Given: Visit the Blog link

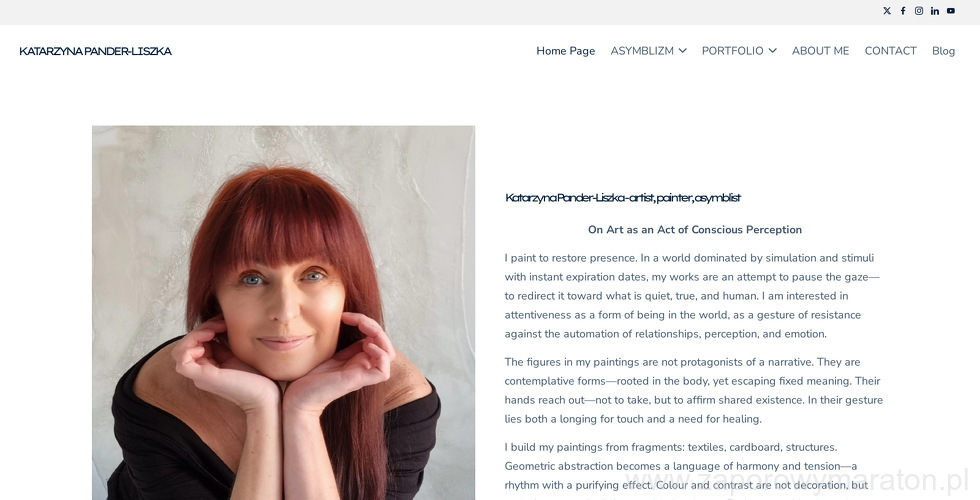Looking at the screenshot, I should pos(943,51).
